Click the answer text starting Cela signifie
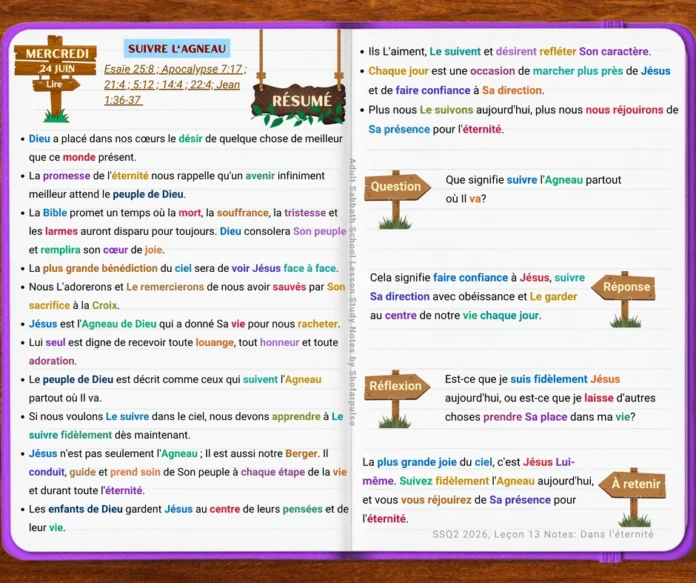This screenshot has height=583, width=696. pyautogui.click(x=478, y=297)
